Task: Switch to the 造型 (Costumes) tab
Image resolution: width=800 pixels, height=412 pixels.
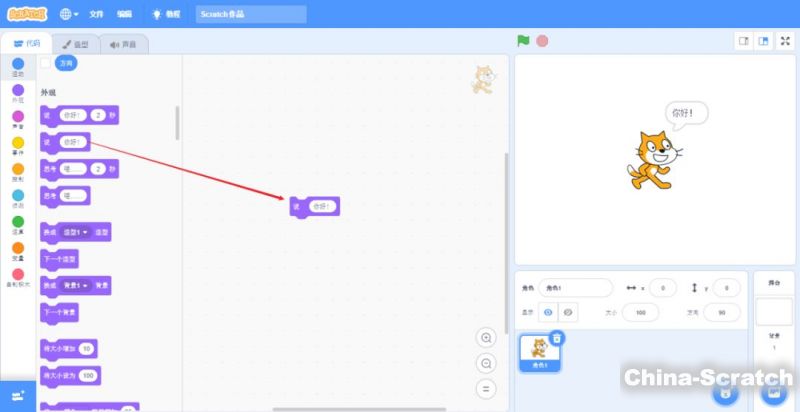Action: pos(76,44)
